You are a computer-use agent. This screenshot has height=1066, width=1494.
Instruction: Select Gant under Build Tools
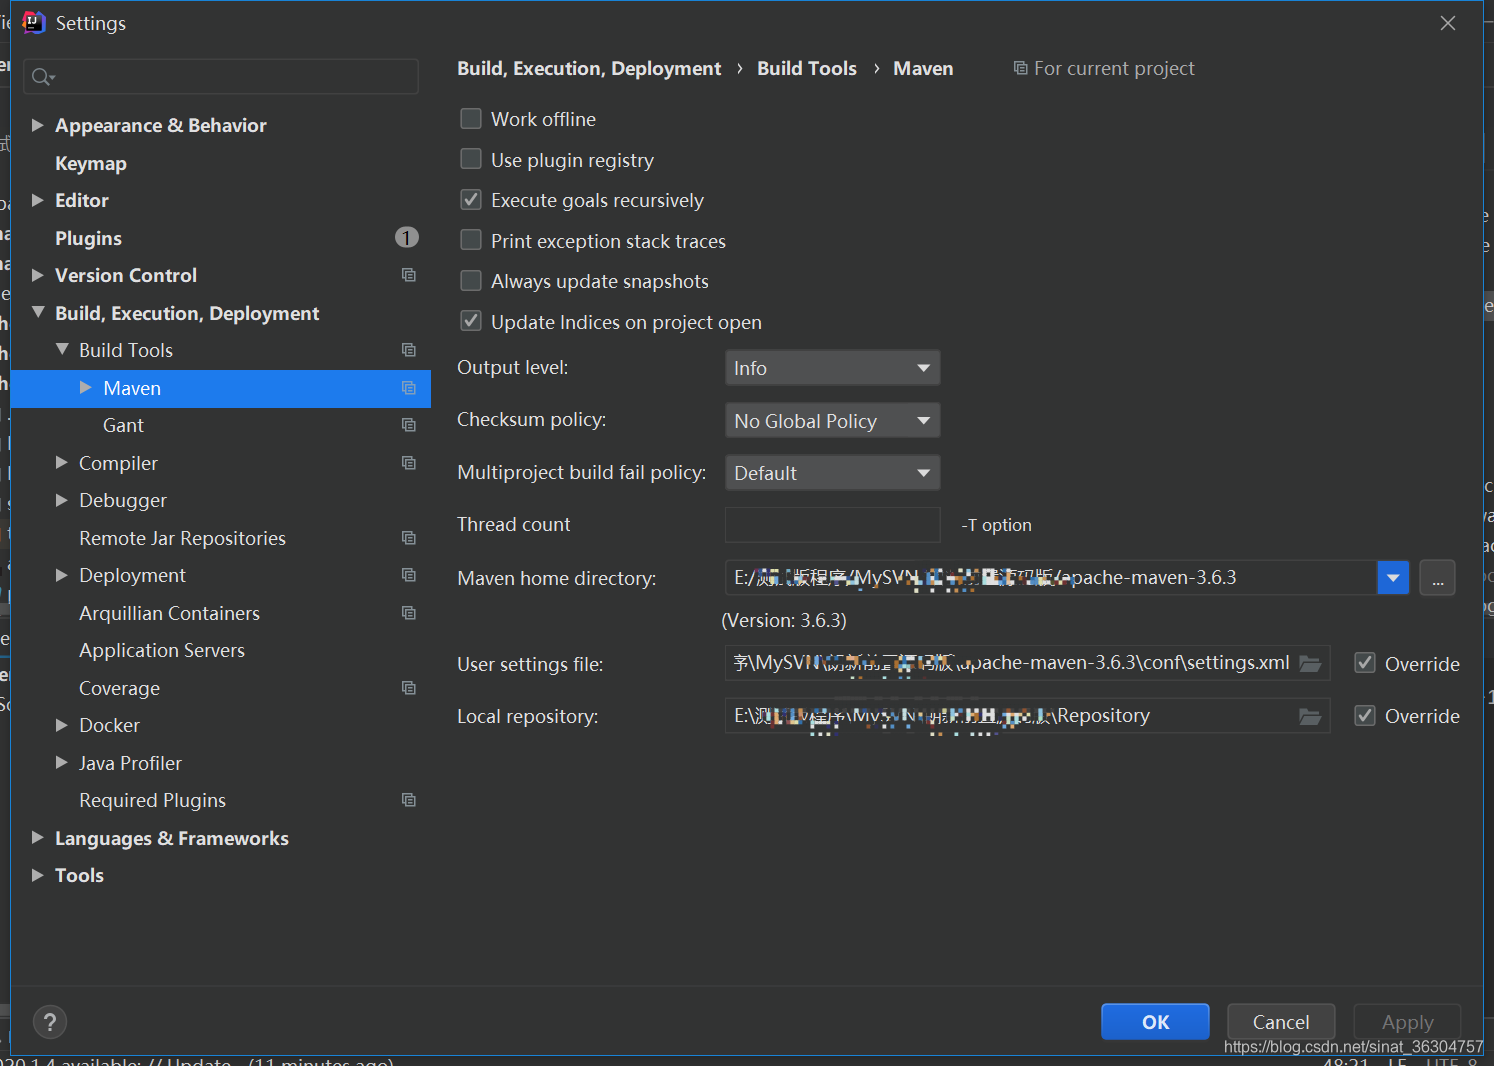[x=123, y=425]
